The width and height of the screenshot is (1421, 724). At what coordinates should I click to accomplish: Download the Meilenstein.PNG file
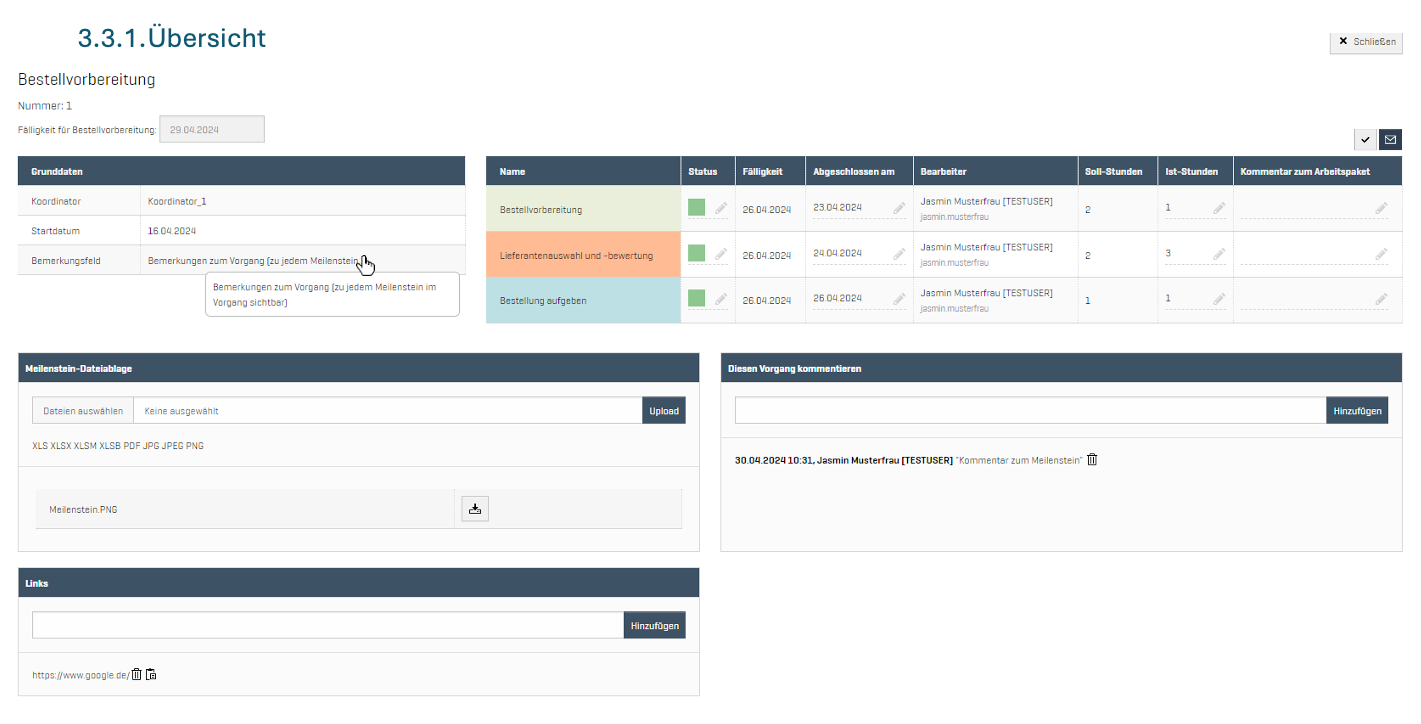coord(475,509)
